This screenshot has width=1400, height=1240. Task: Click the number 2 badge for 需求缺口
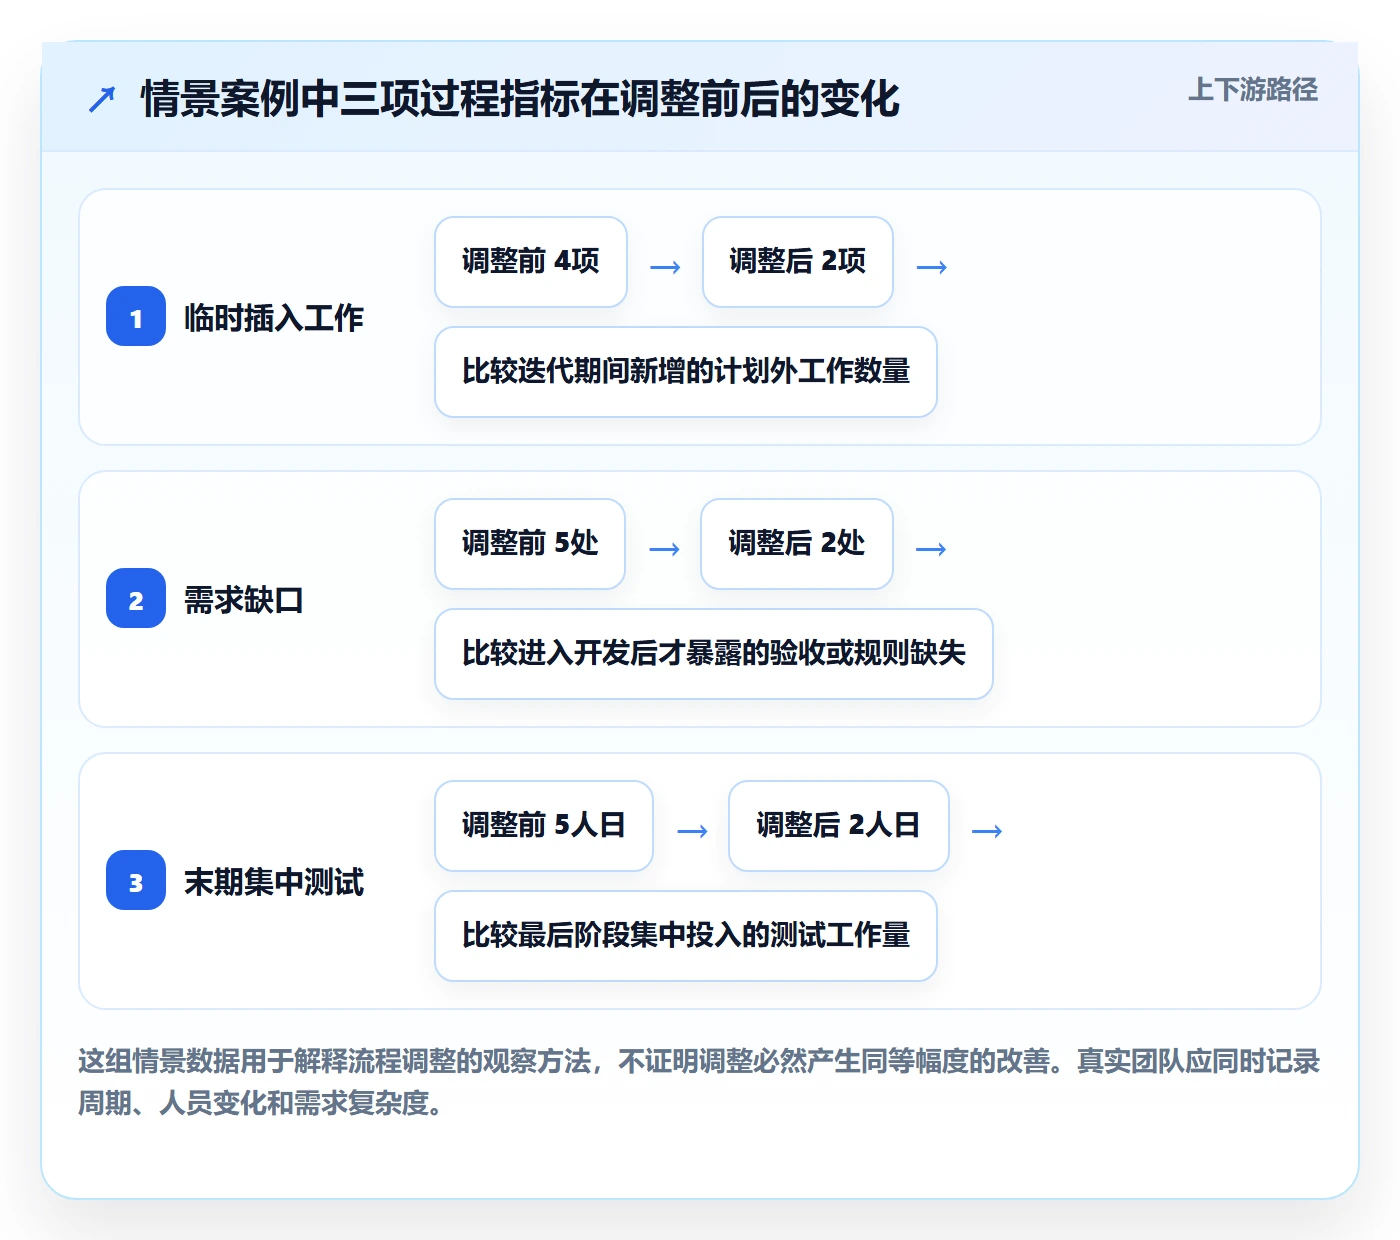[x=136, y=599]
